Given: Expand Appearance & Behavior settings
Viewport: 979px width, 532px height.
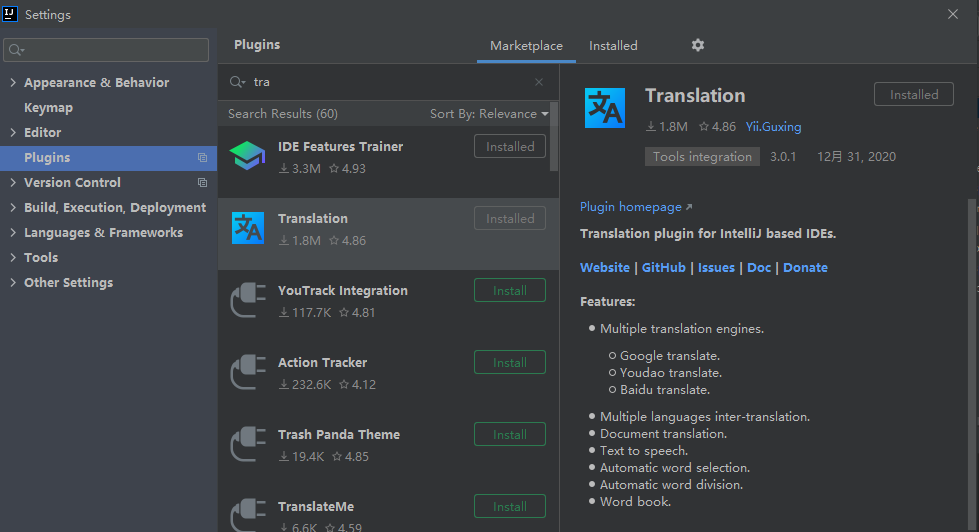Looking at the screenshot, I should click(x=13, y=83).
